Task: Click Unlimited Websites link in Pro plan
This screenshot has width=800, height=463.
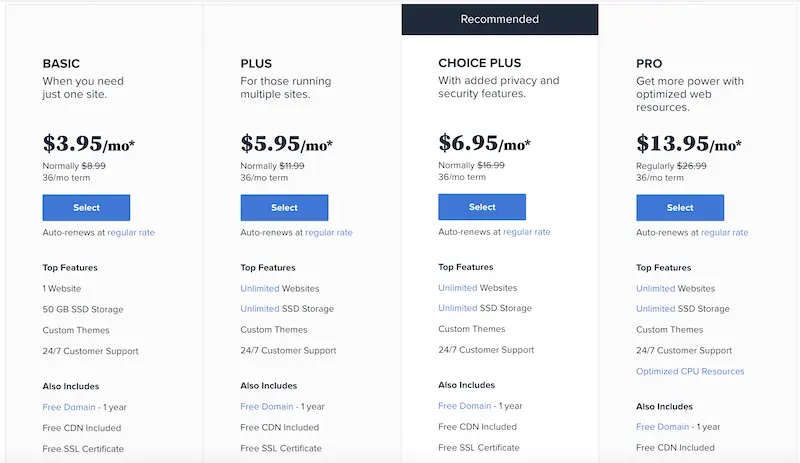Action: point(656,289)
